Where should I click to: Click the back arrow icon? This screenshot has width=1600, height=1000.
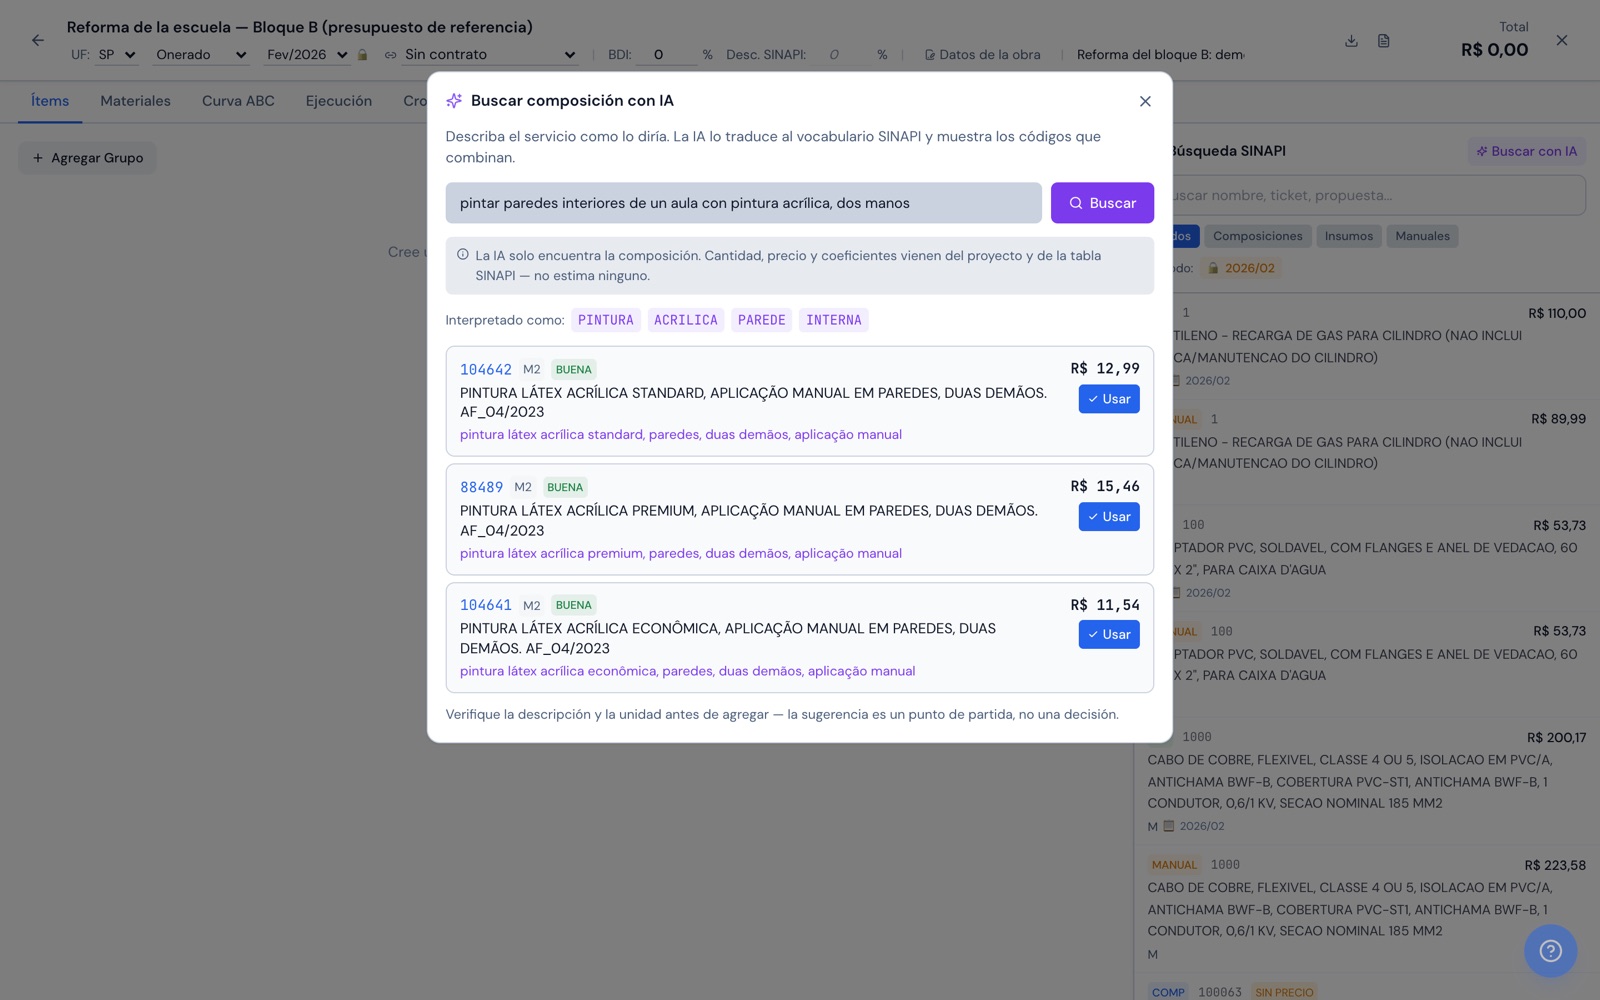pyautogui.click(x=38, y=40)
